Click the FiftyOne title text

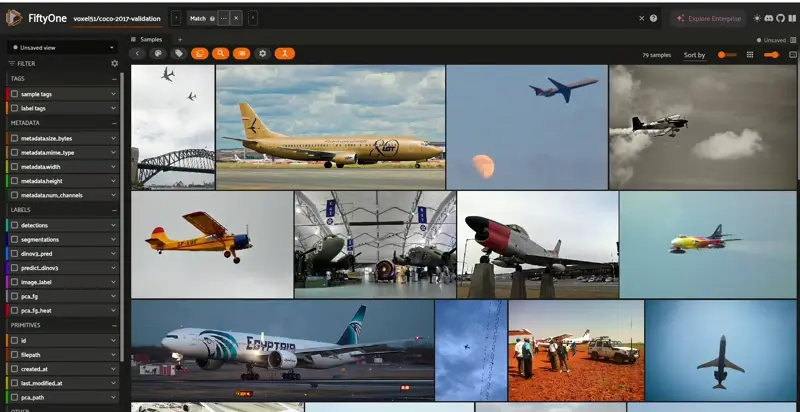pyautogui.click(x=47, y=18)
